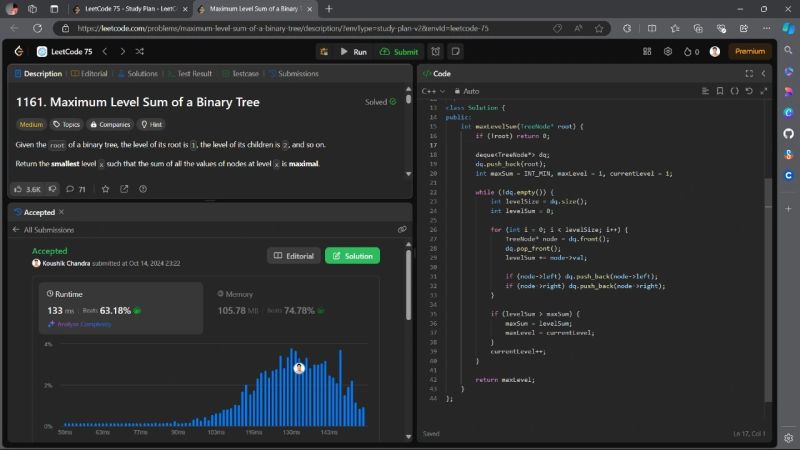
Task: Open the C++ language dropdown
Action: (433, 91)
